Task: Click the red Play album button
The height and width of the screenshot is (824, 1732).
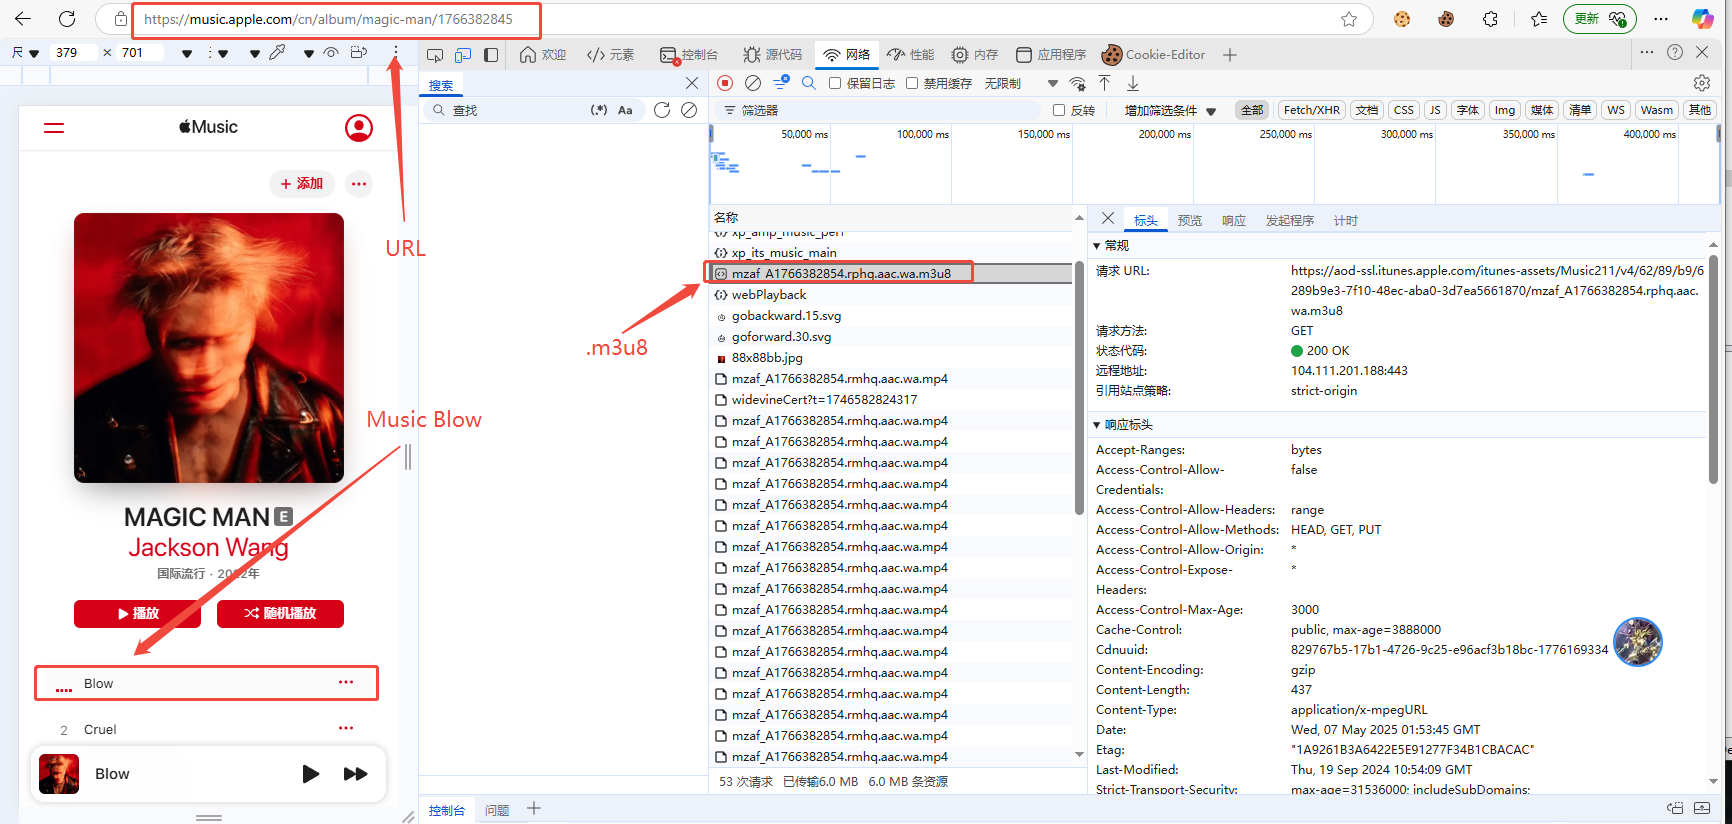Action: (138, 614)
